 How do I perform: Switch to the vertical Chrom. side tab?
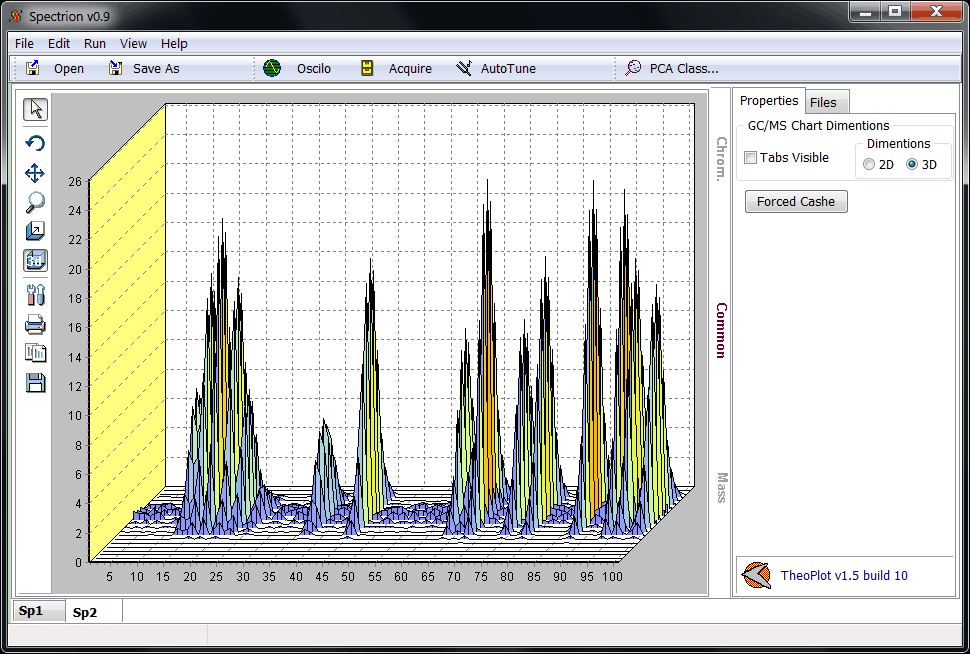tap(721, 159)
